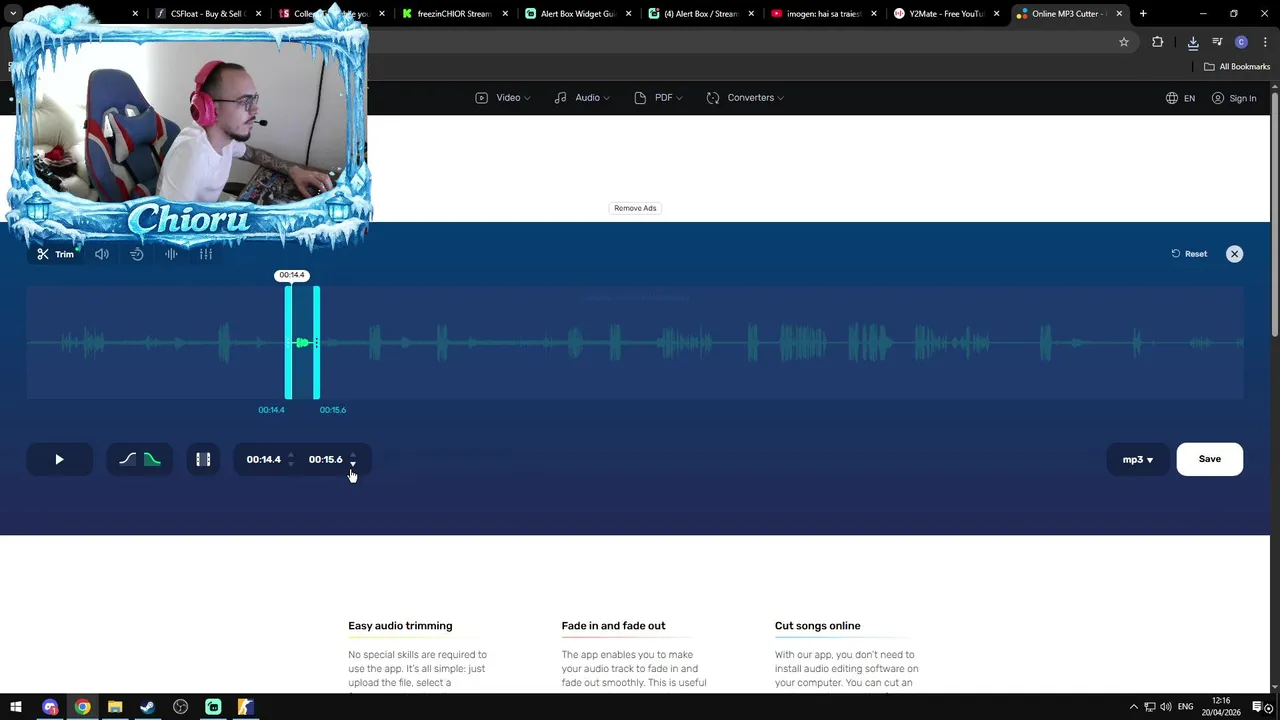Save the trimmed audio

pos(1210,459)
